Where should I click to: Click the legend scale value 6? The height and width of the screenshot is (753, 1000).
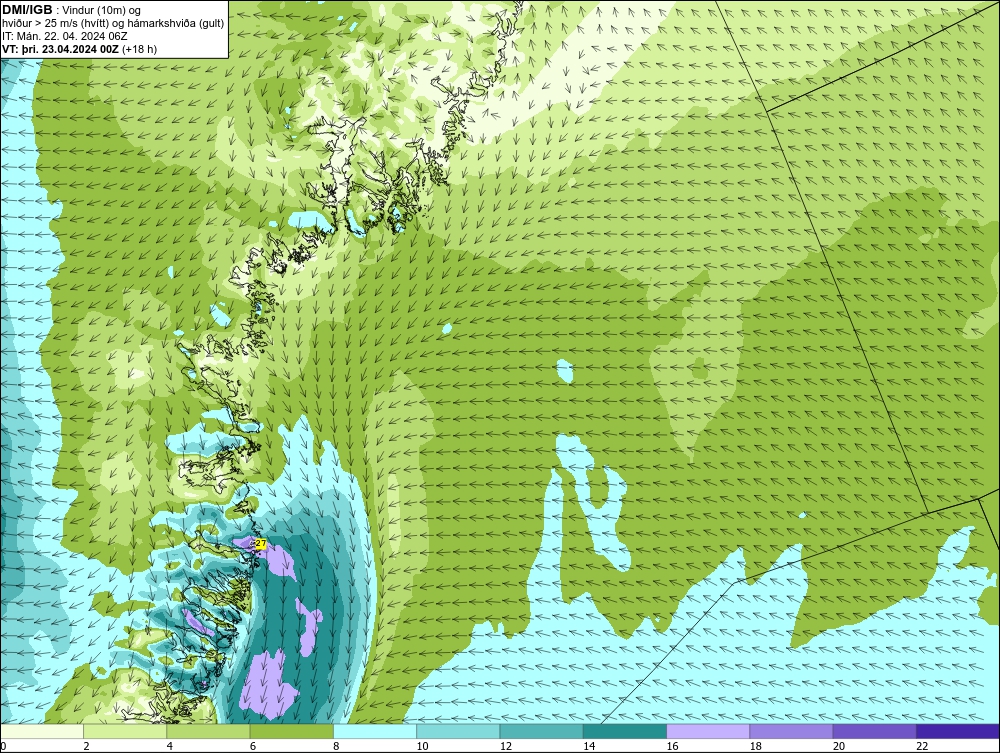point(253,746)
